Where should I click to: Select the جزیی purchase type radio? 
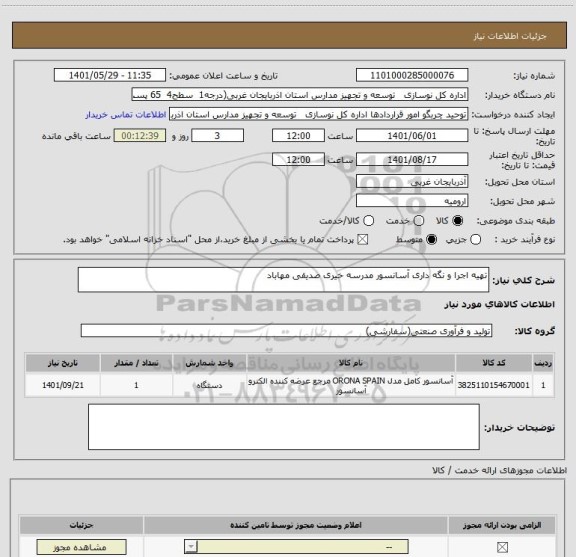click(x=476, y=240)
